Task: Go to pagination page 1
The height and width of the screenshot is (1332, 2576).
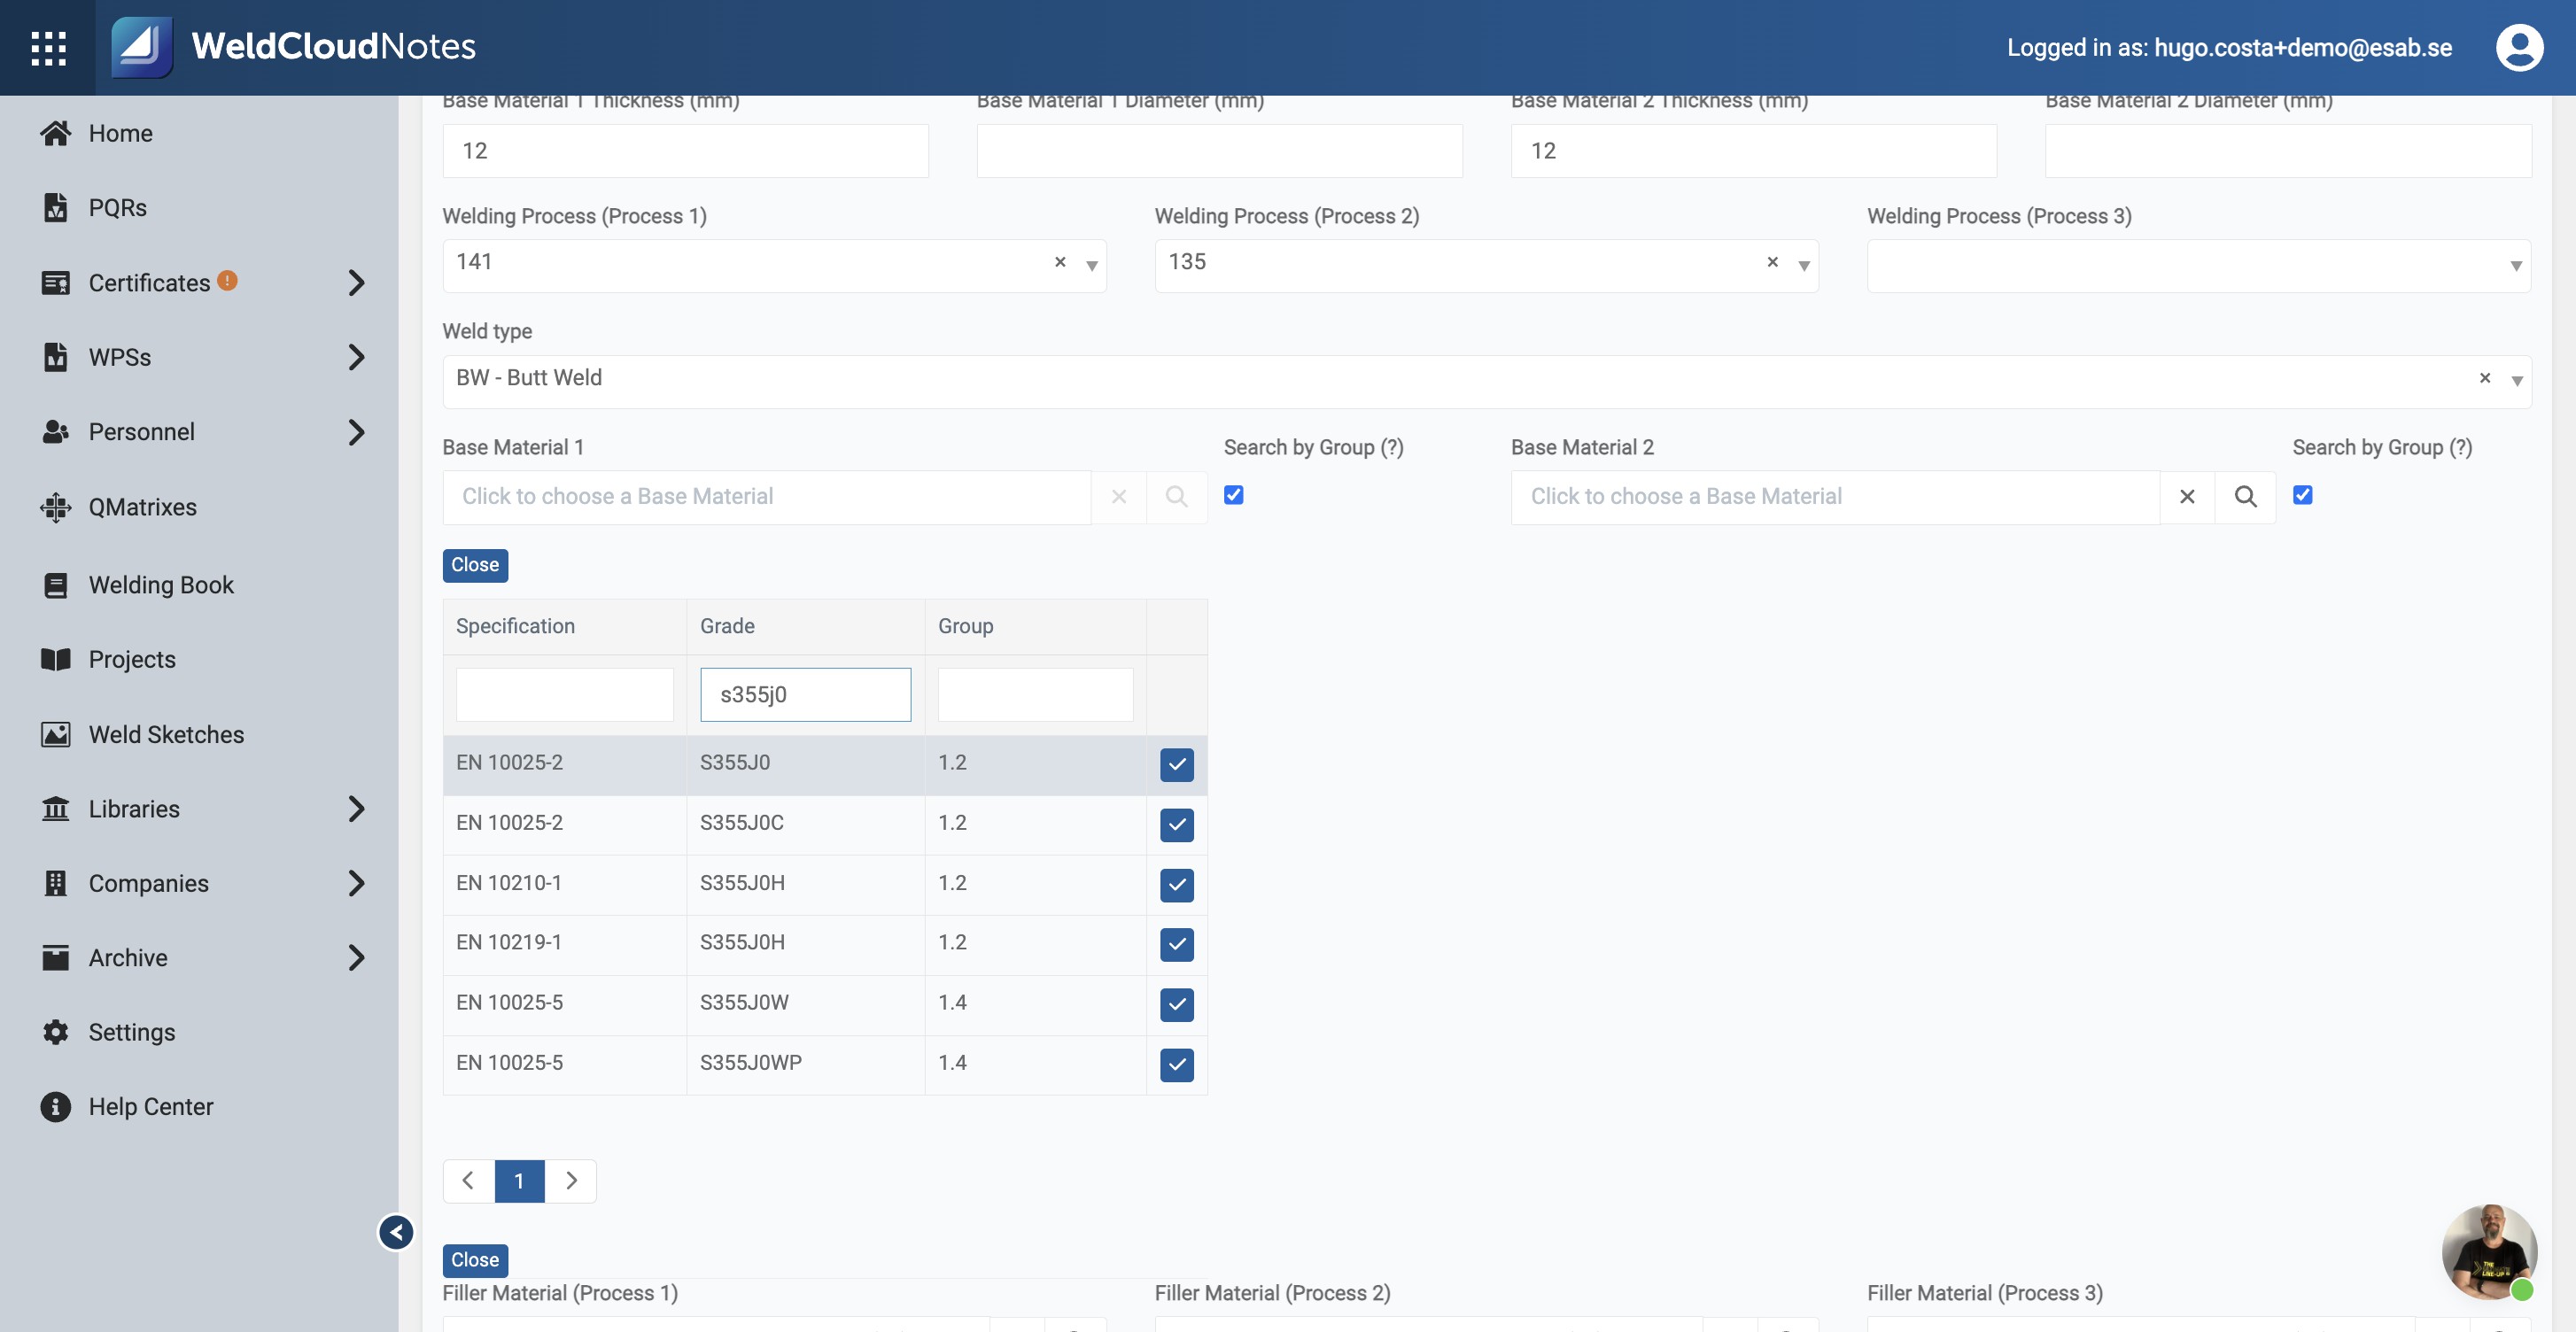Action: [519, 1181]
